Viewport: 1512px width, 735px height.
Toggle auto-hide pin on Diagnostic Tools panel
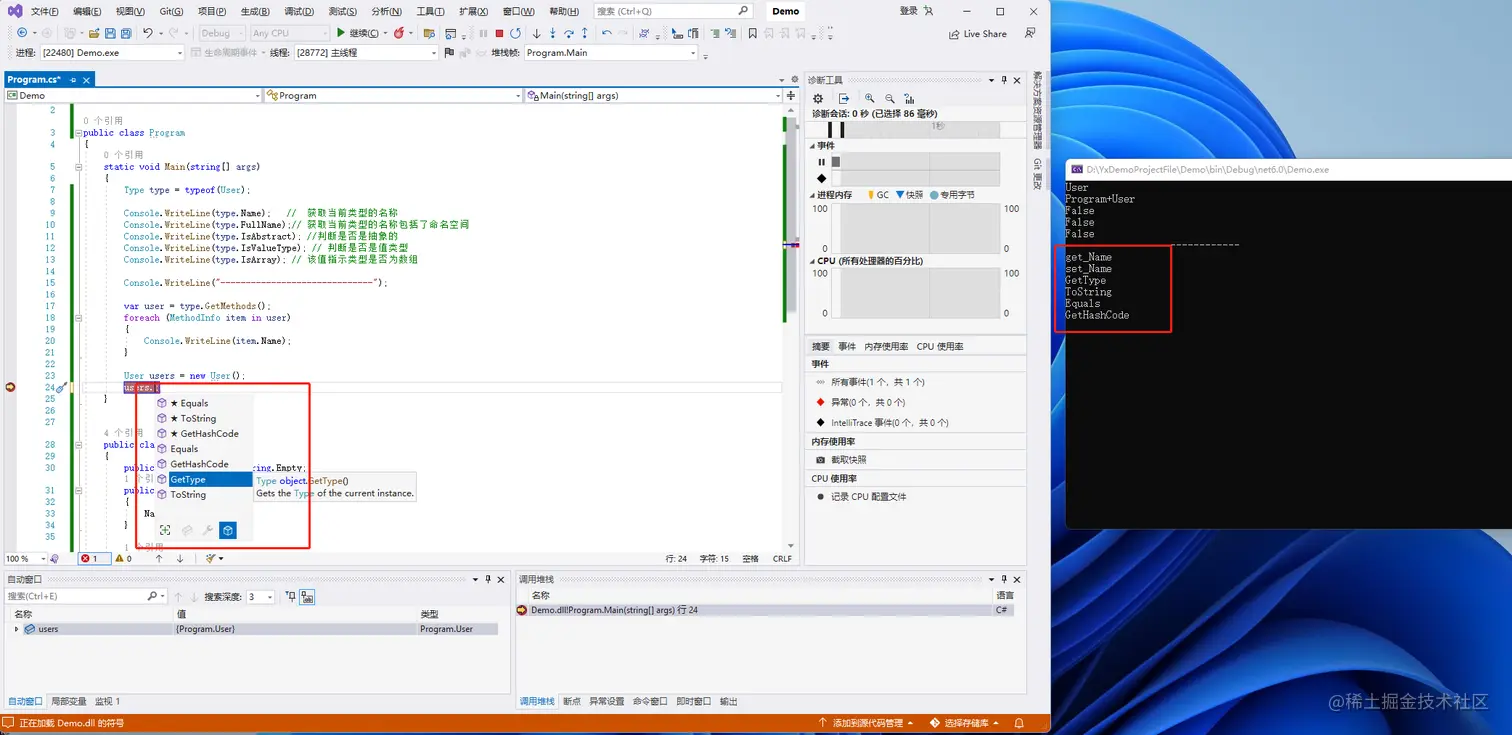tap(1005, 79)
